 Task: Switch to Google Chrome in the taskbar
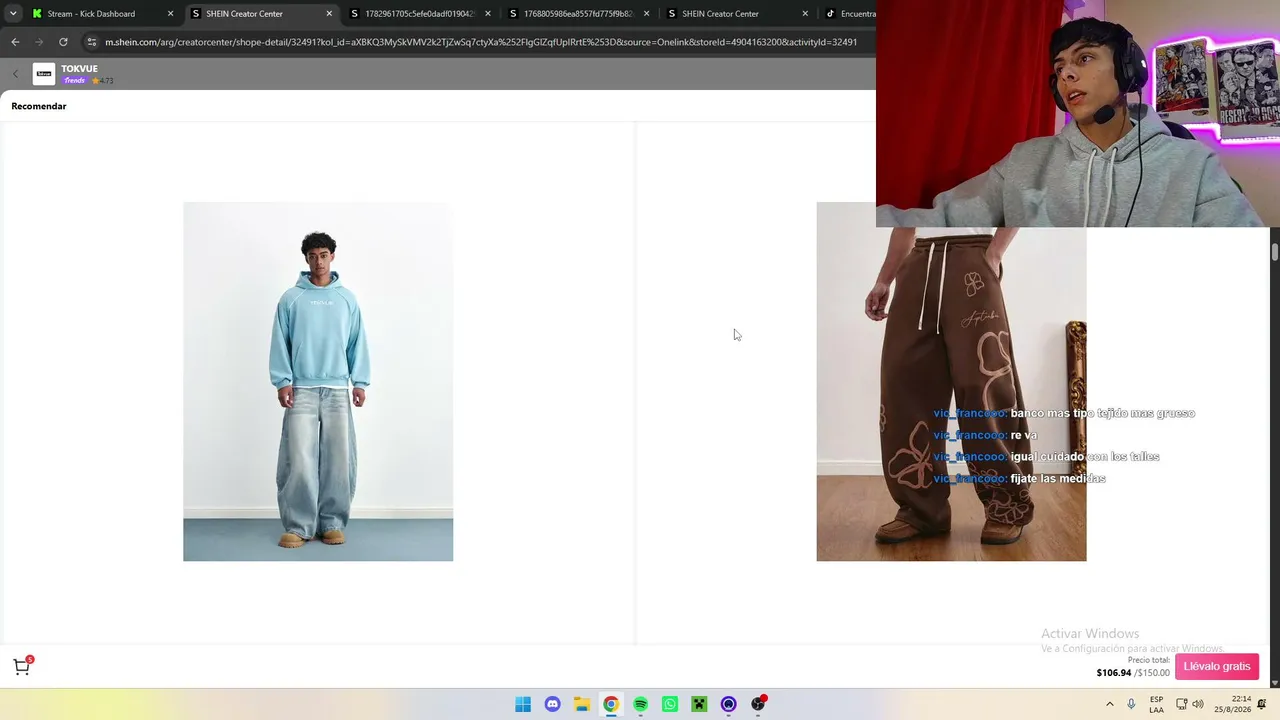click(611, 704)
